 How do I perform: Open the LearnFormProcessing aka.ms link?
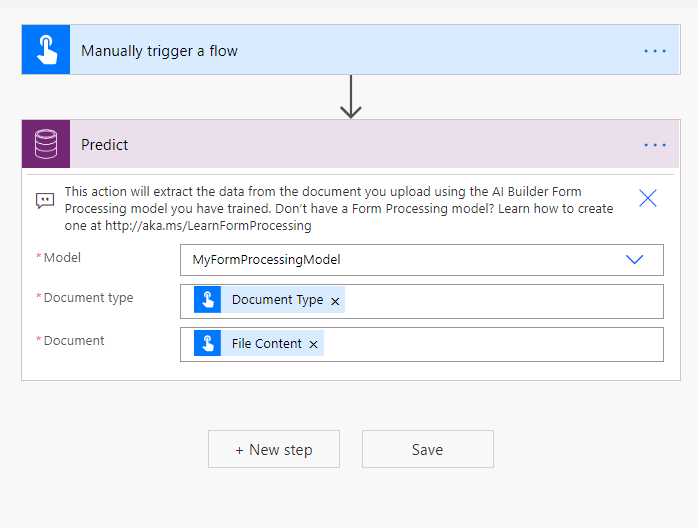coord(208,226)
